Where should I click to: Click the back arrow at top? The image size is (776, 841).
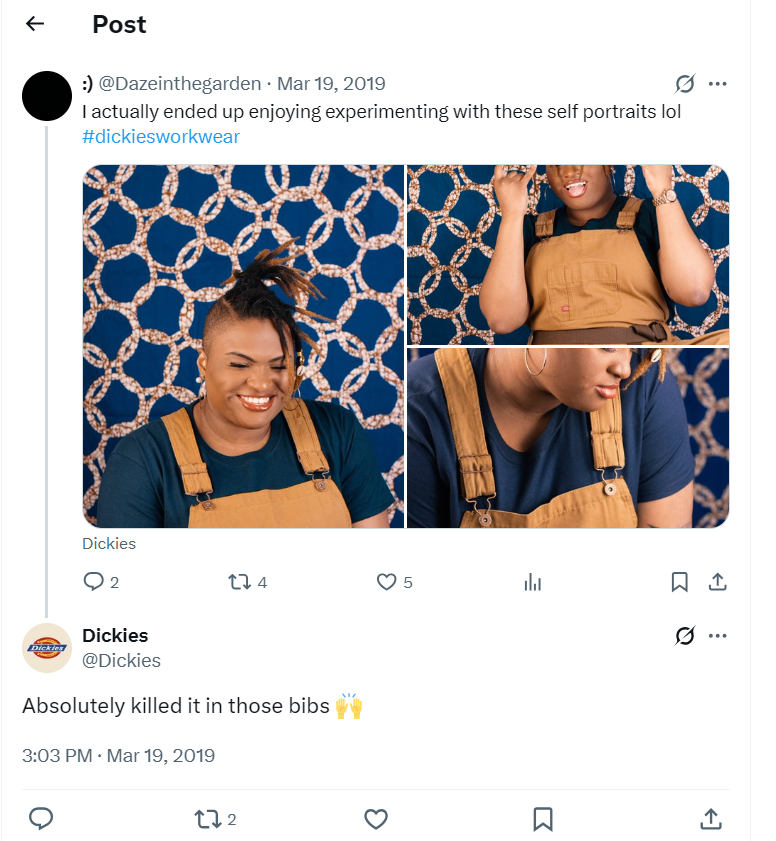pyautogui.click(x=35, y=24)
